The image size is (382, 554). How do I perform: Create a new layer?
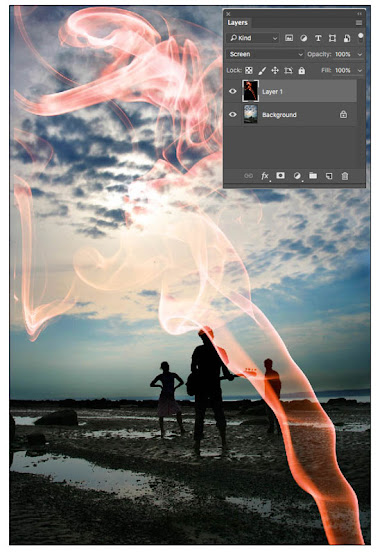(x=329, y=176)
